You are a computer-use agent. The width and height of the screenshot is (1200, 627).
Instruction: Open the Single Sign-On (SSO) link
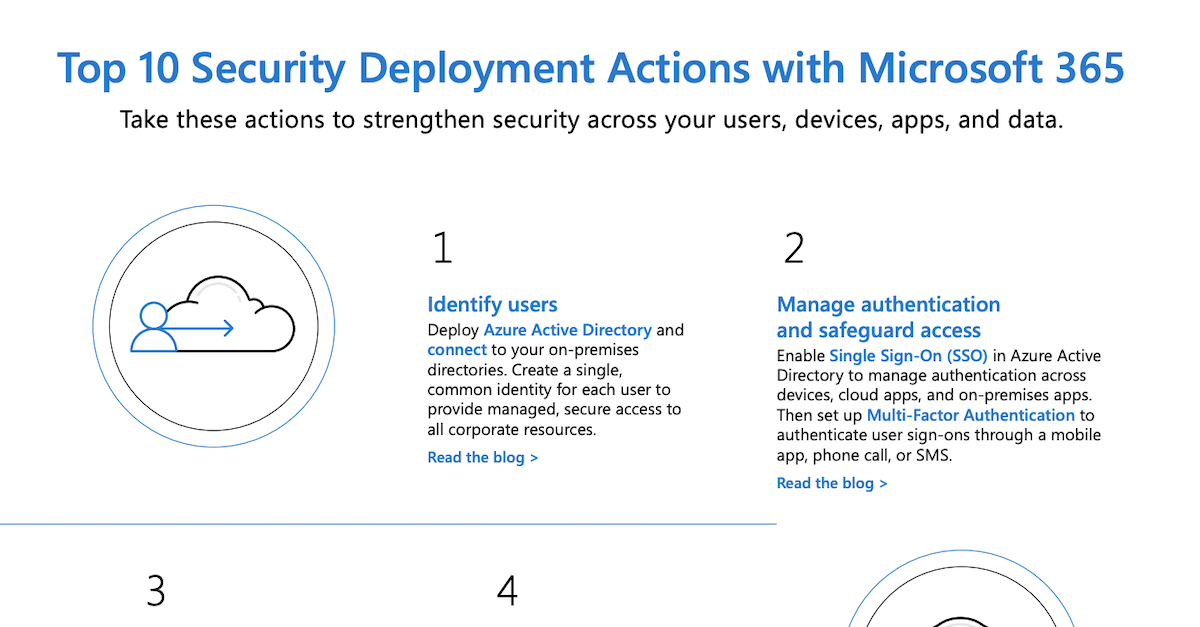(908, 356)
